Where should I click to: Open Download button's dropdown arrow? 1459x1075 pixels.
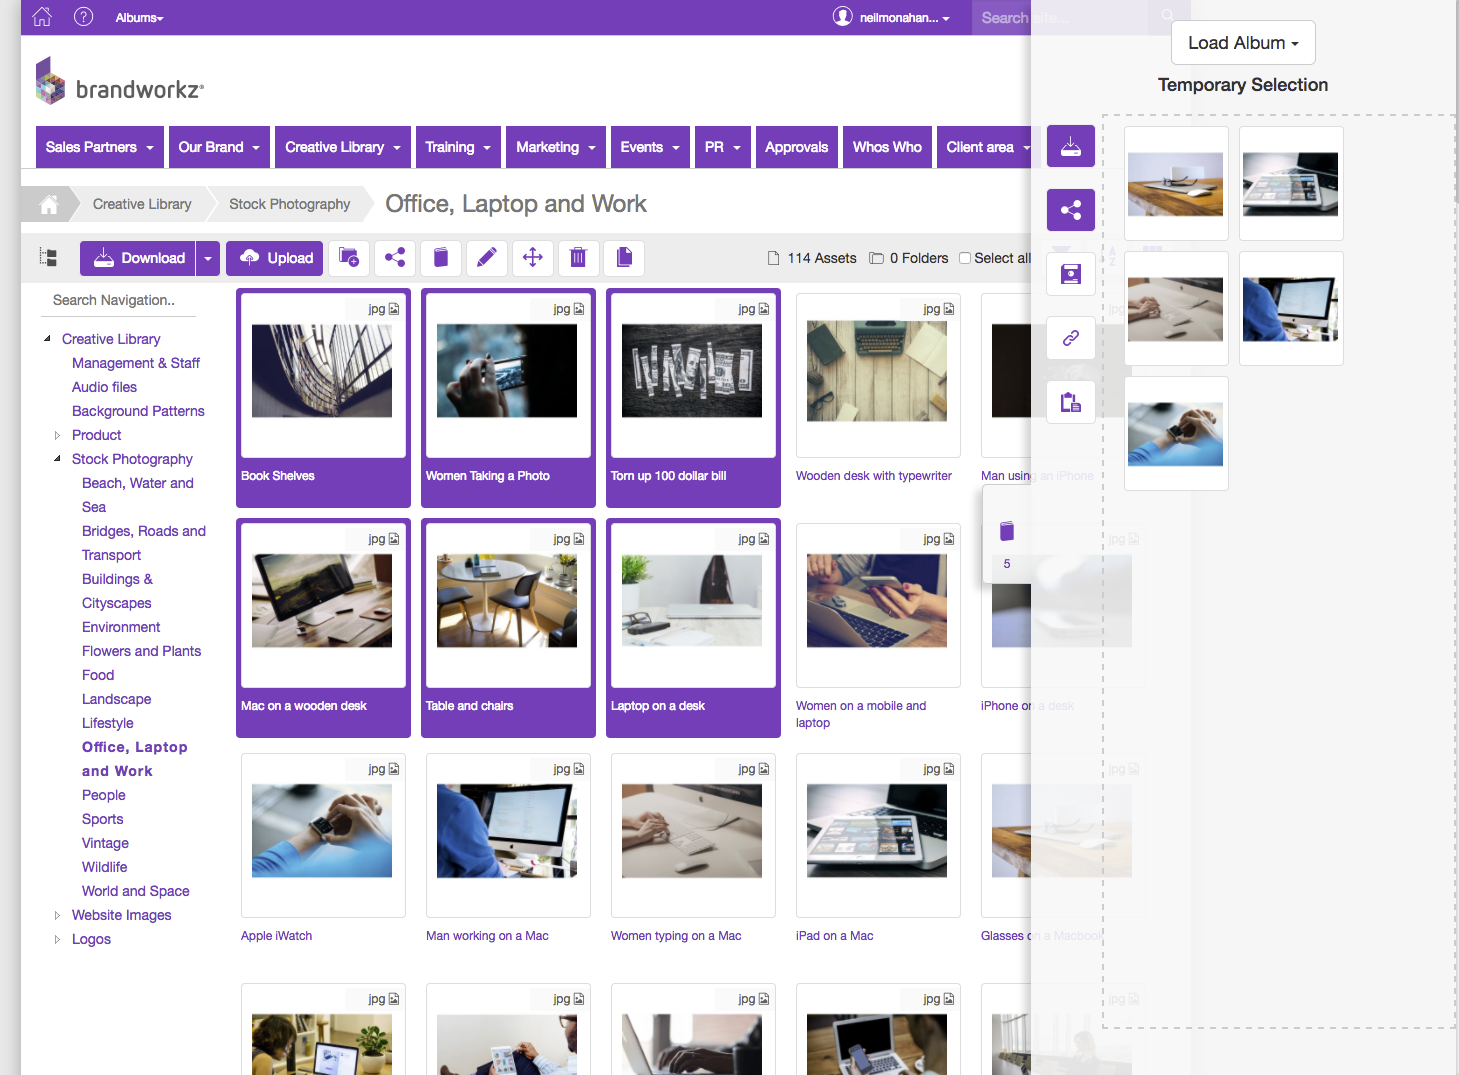208,258
